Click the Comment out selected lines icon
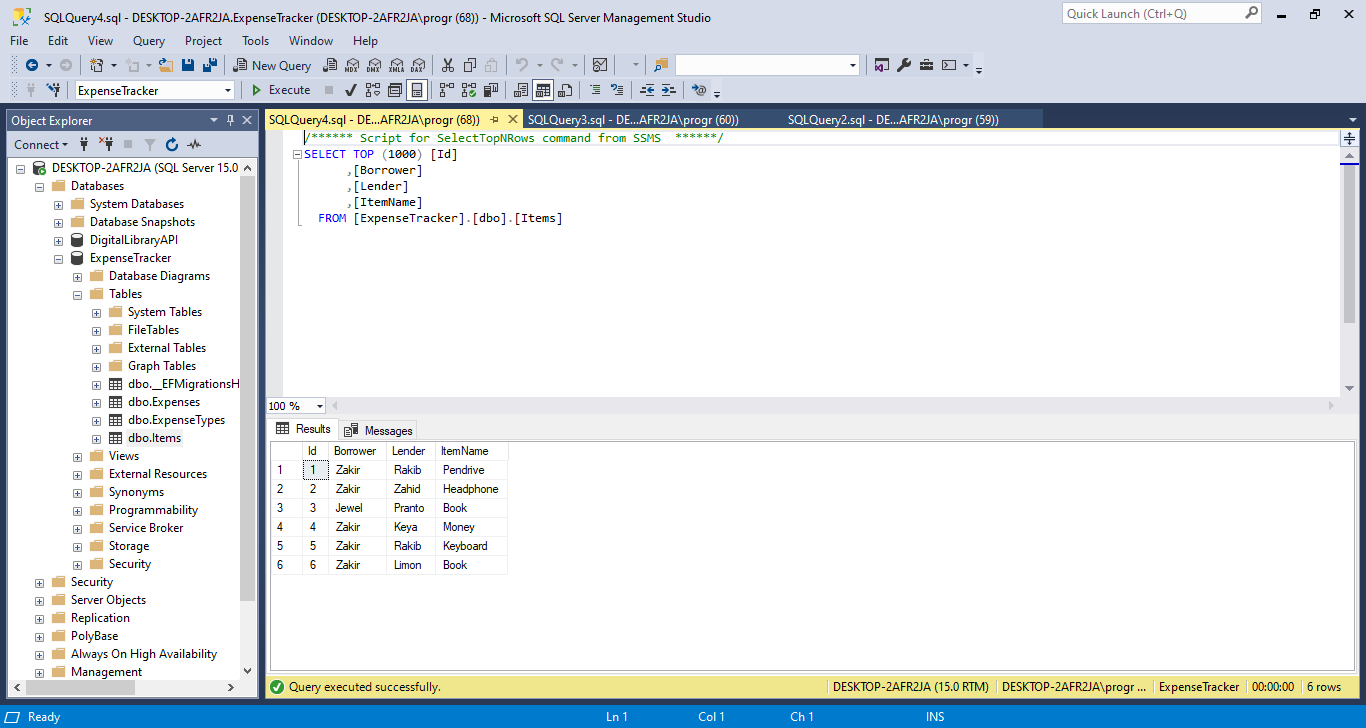 pos(595,90)
